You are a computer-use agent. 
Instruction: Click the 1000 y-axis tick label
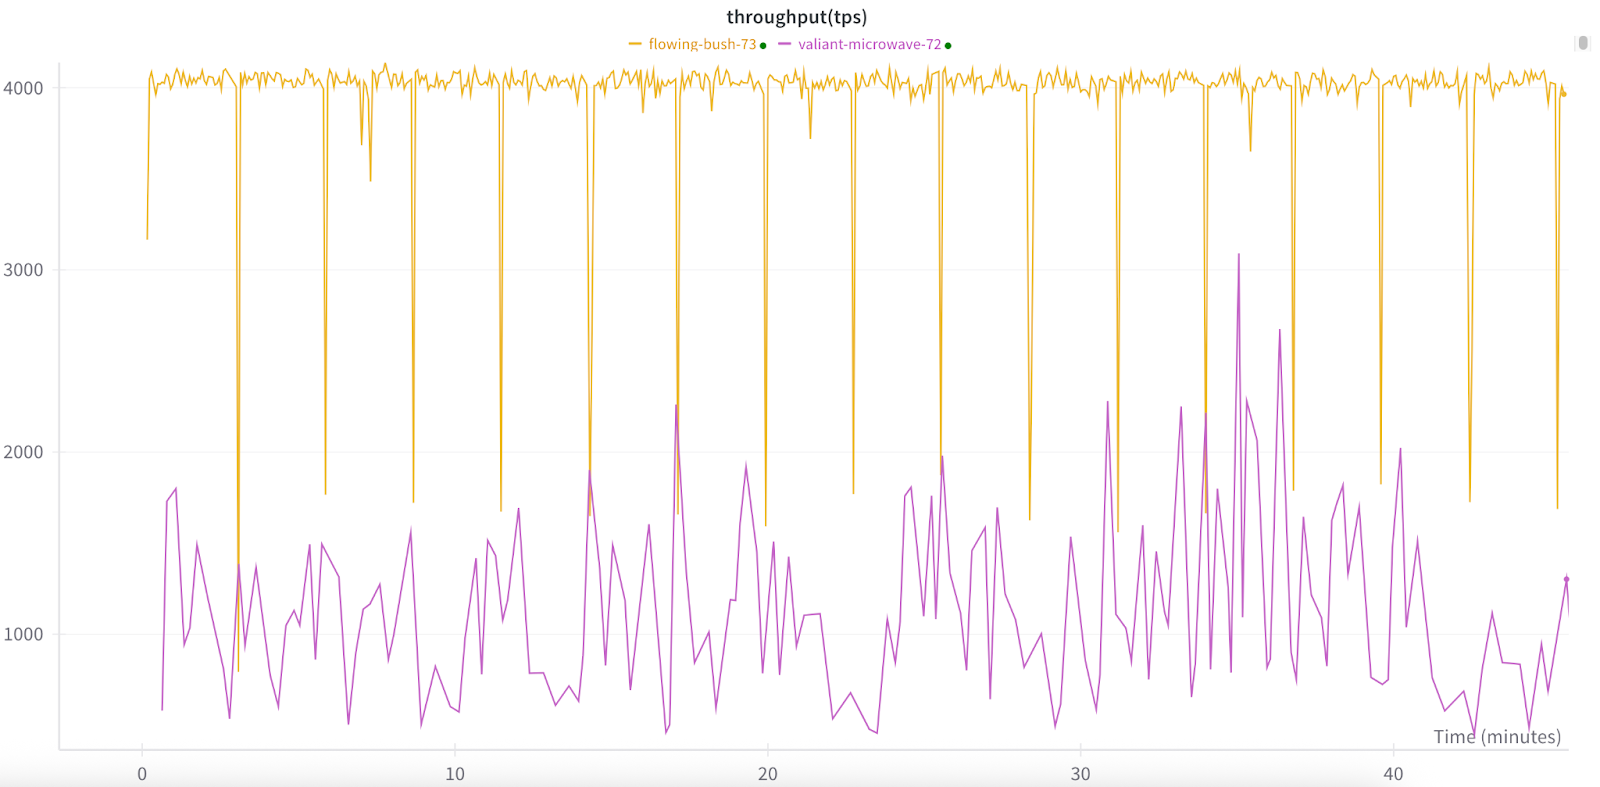click(x=23, y=634)
